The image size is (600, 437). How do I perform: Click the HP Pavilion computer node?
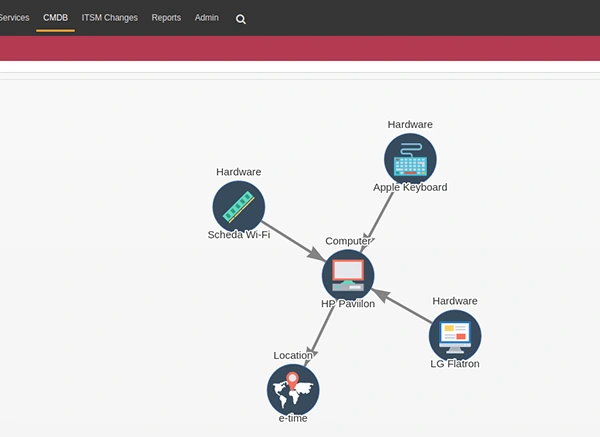pyautogui.click(x=348, y=276)
